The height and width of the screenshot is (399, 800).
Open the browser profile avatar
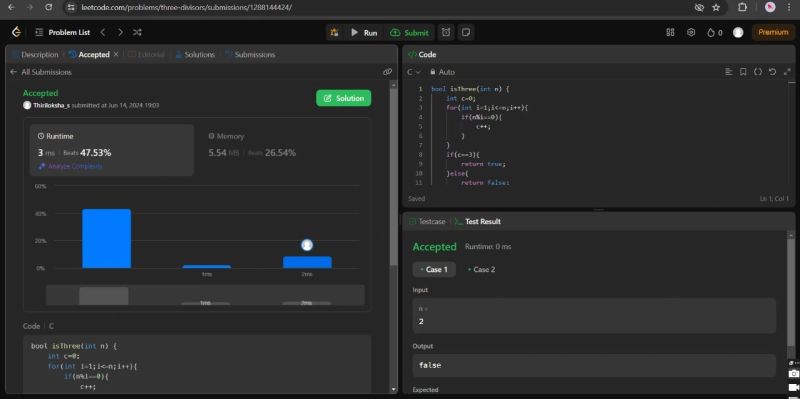(770, 7)
